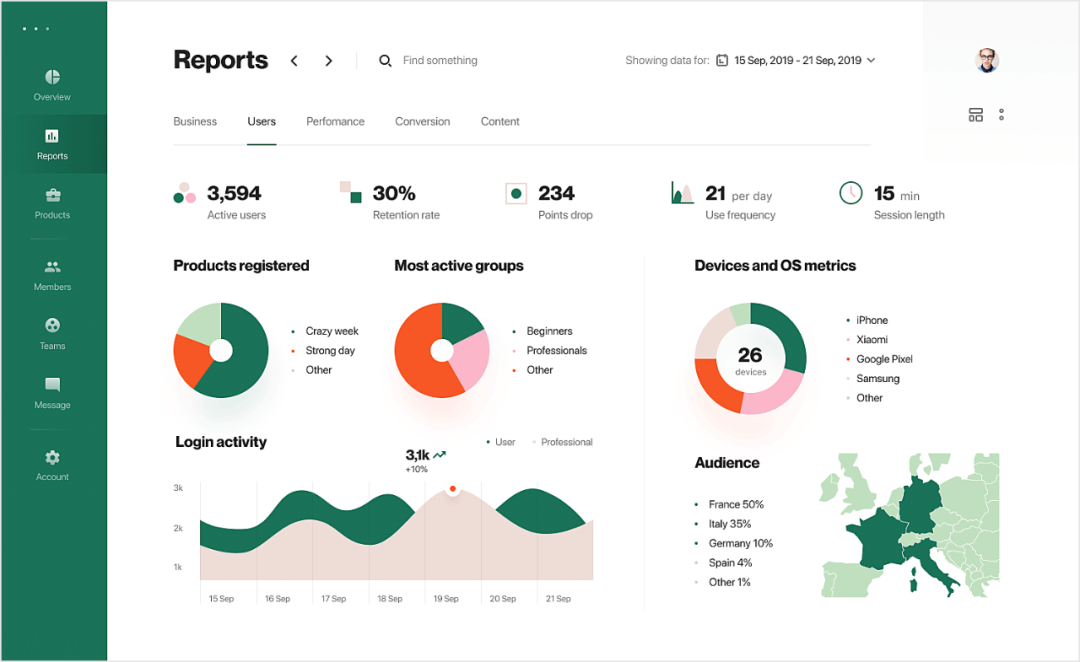Open the user profile avatar
Screen dimensions: 1080x662
pos(987,60)
